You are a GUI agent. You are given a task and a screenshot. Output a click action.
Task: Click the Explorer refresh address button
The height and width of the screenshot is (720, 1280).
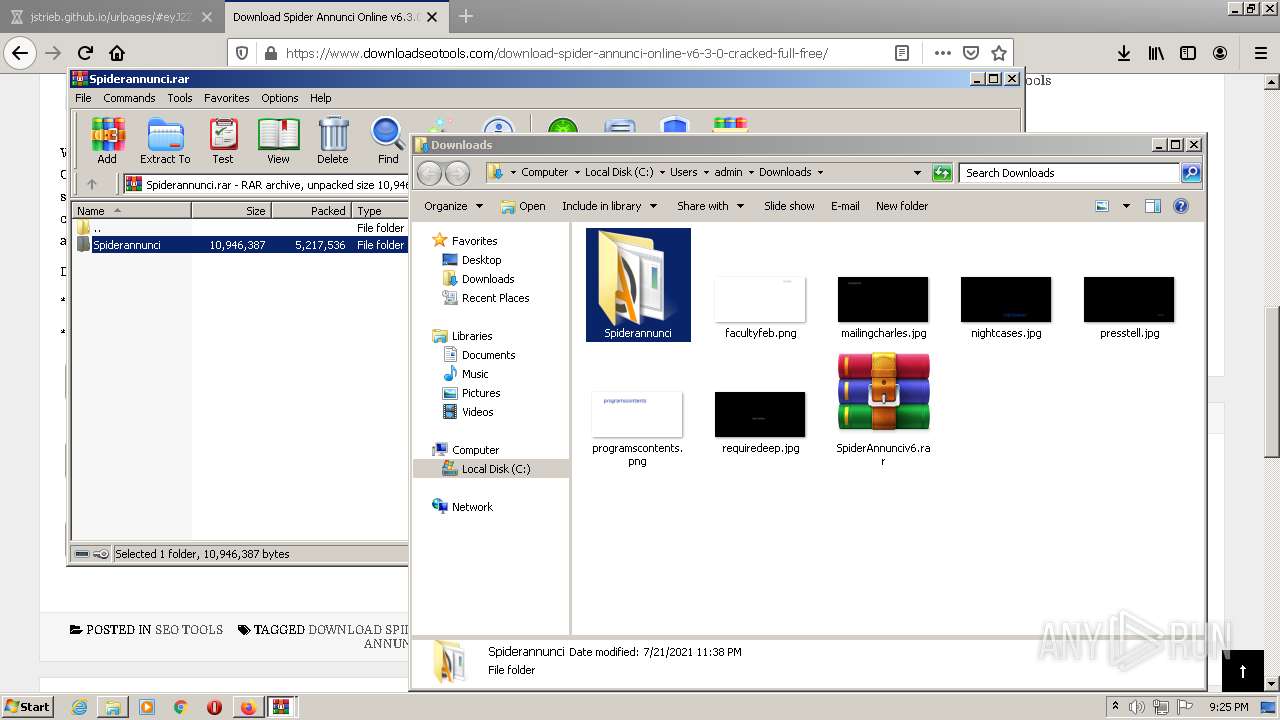tap(942, 173)
